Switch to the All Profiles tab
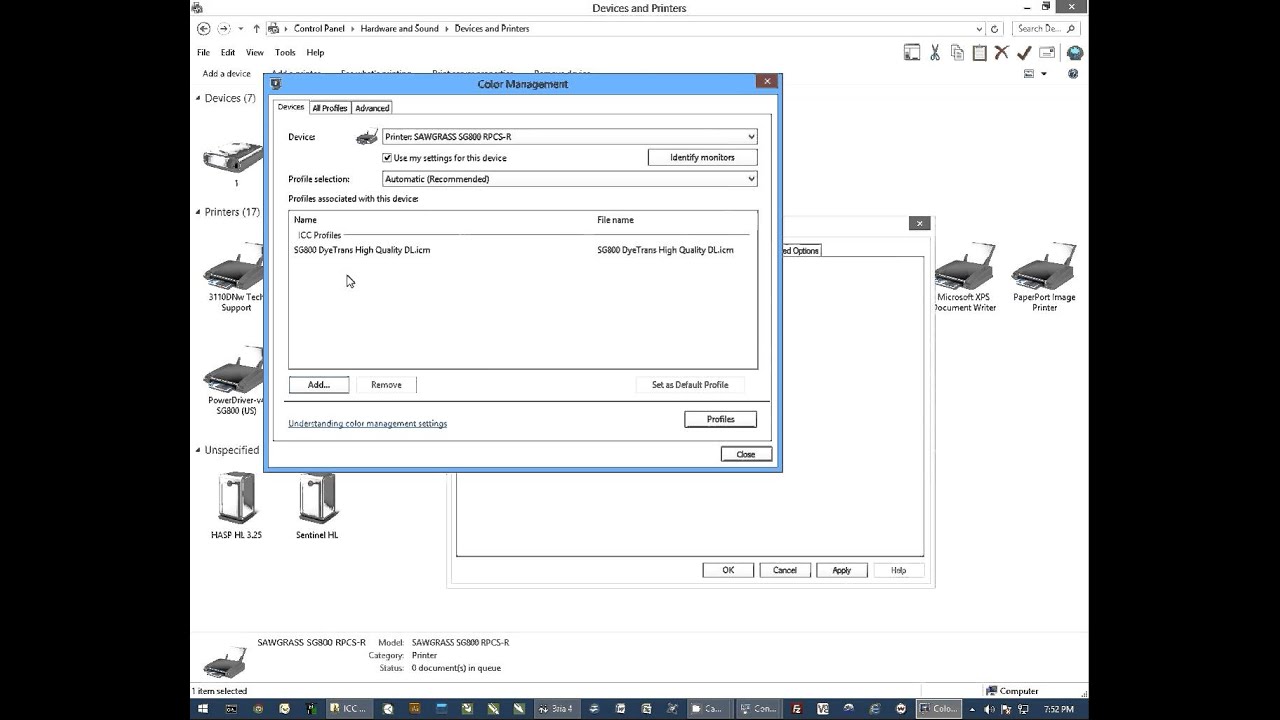The height and width of the screenshot is (720, 1280). [329, 108]
